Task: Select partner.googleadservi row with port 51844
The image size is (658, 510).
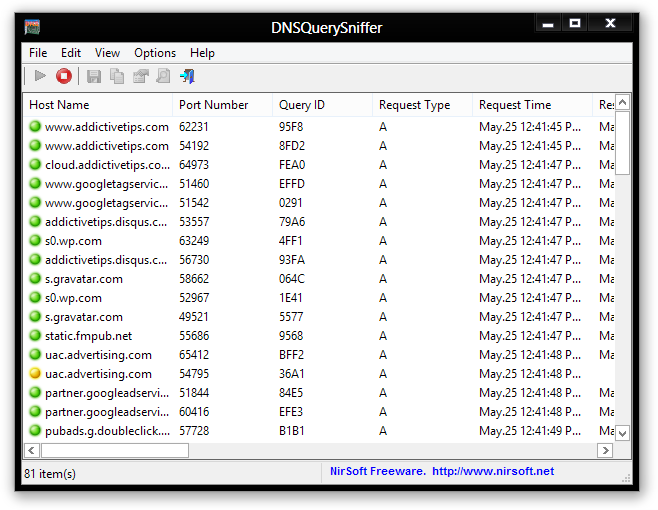Action: (319, 393)
